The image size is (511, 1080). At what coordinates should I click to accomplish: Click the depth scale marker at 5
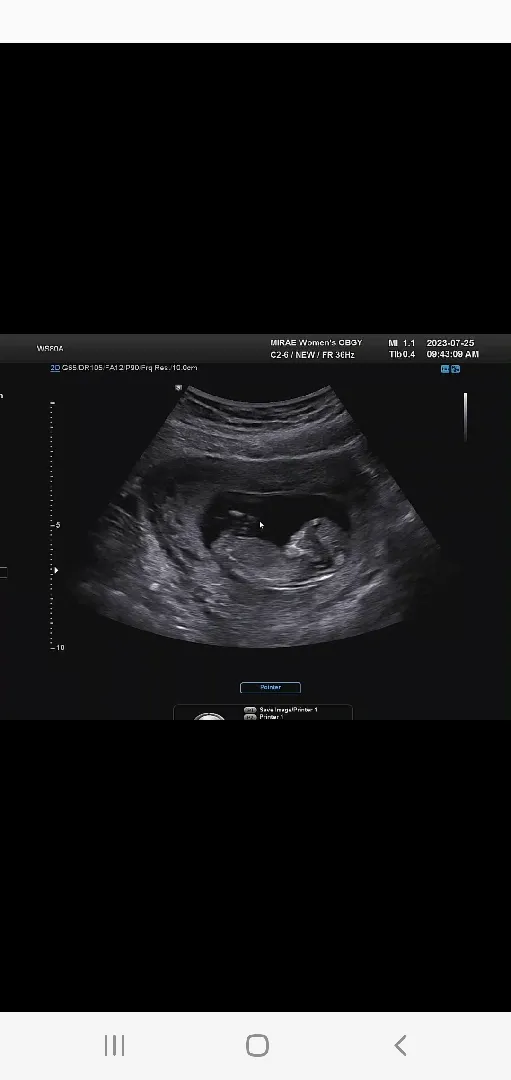[56, 525]
